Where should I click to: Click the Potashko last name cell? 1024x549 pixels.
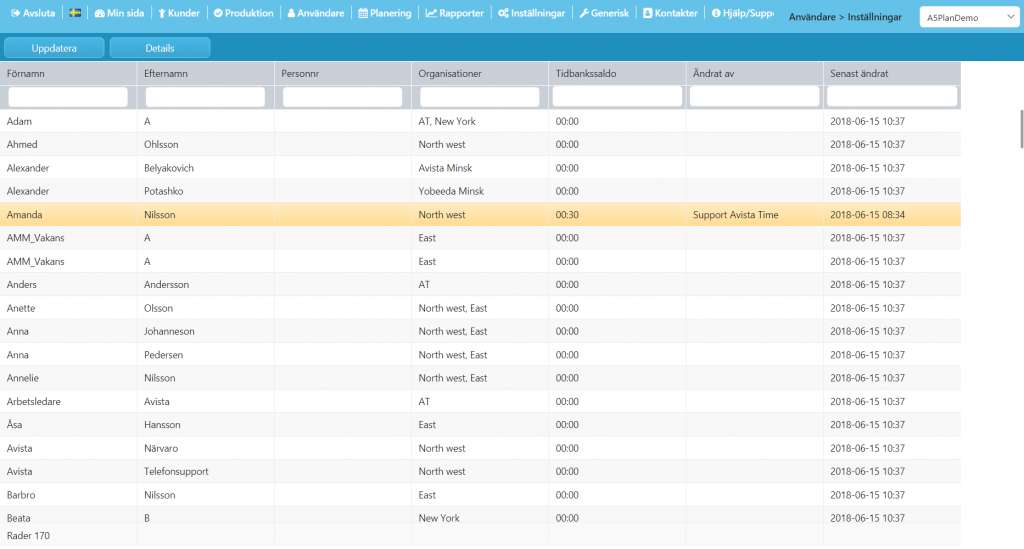click(x=163, y=191)
